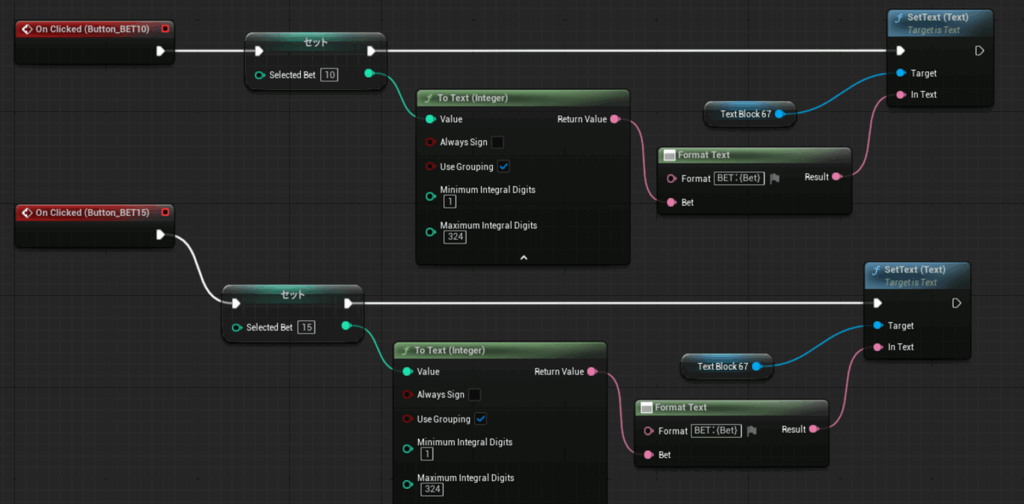Click the pink In Text pin on the lower SetText node
1024x504 pixels.
pyautogui.click(x=878, y=347)
